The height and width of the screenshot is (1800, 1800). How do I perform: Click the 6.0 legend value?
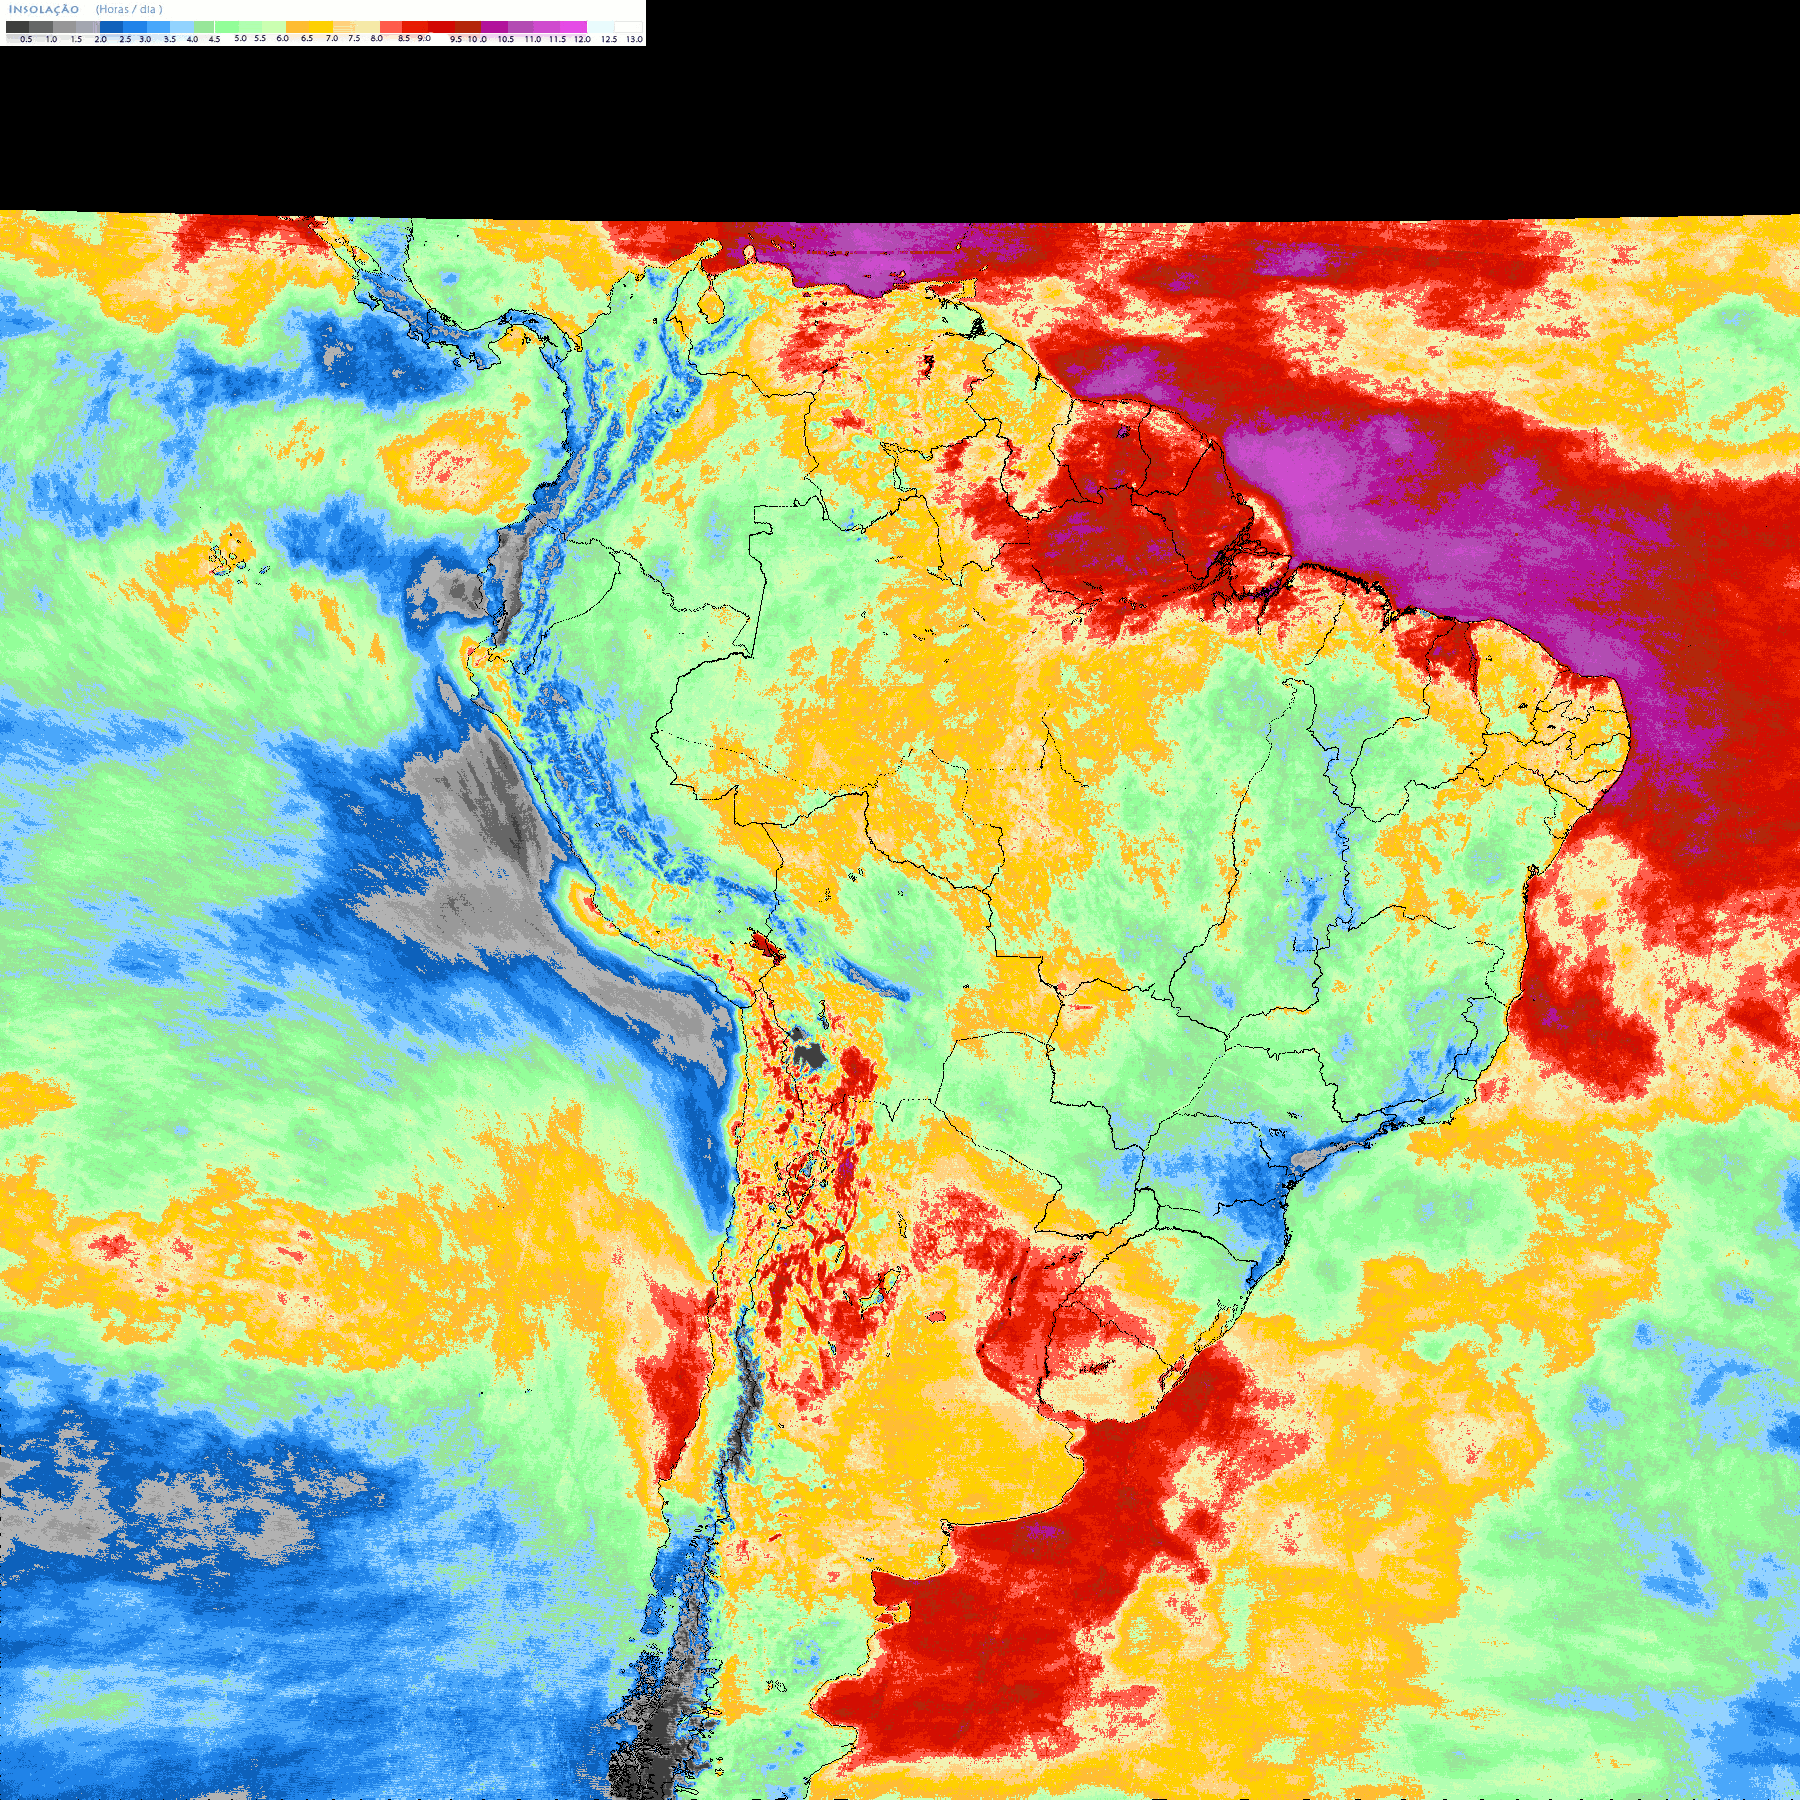(x=282, y=38)
